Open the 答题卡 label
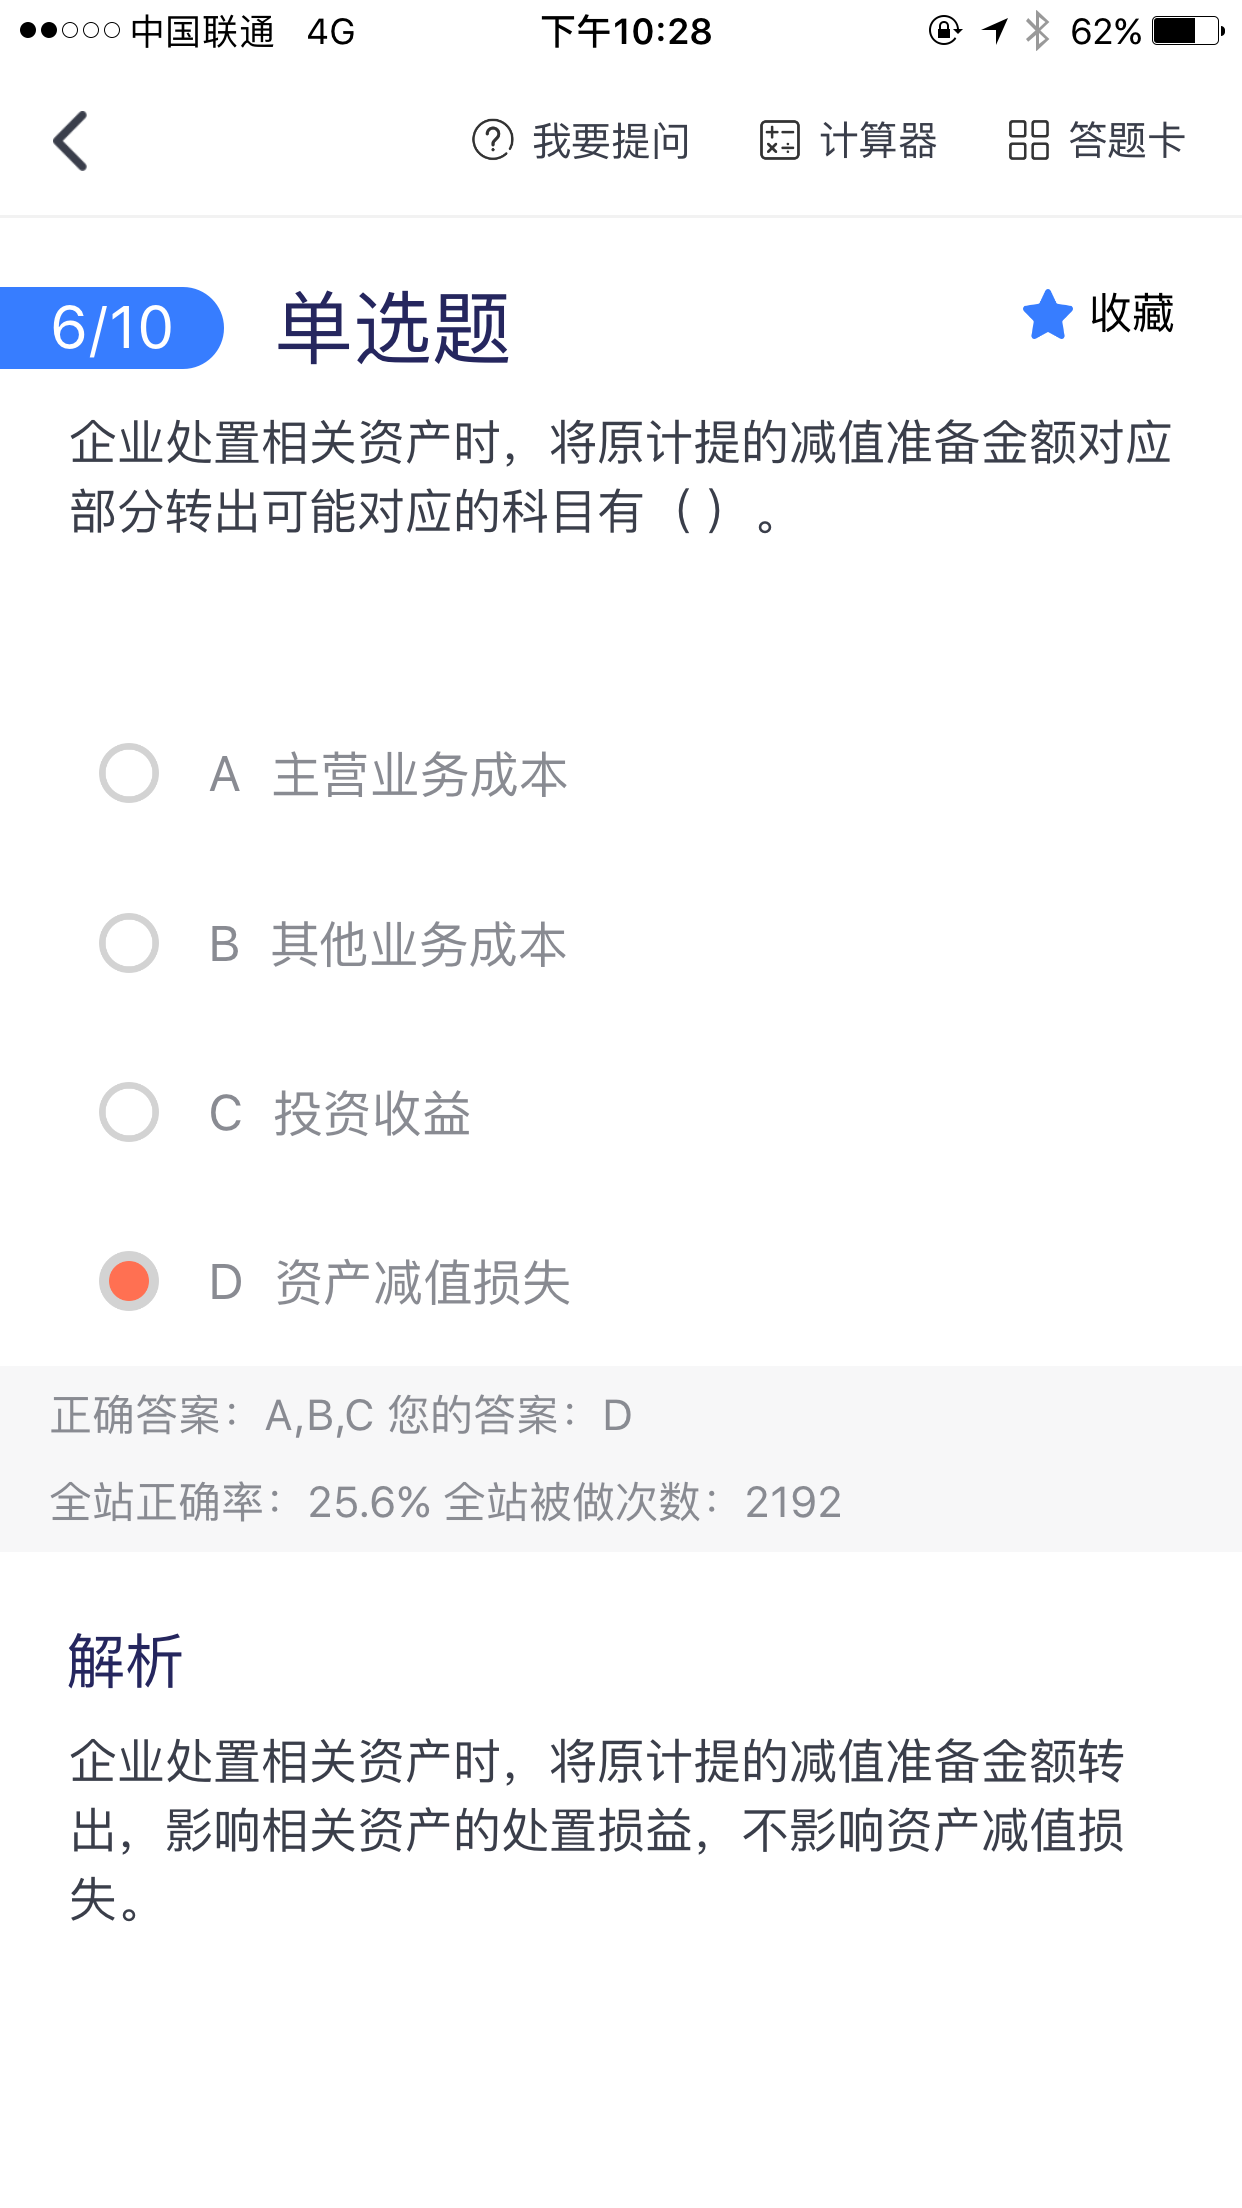The image size is (1242, 2208). pyautogui.click(x=1126, y=141)
